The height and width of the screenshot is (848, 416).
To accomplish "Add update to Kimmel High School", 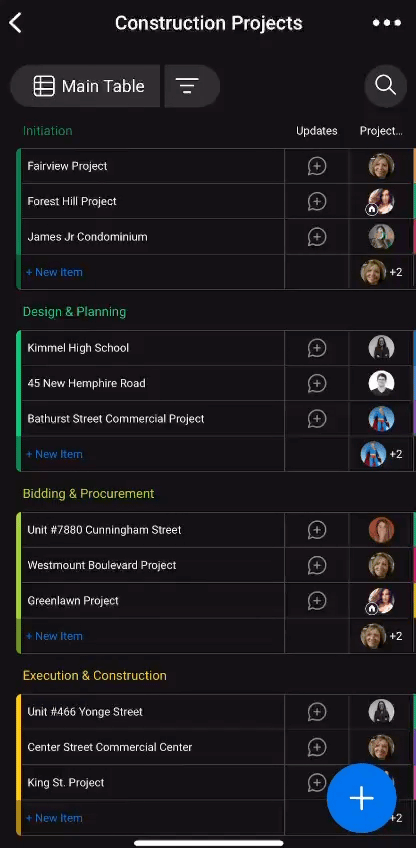I will click(x=317, y=348).
